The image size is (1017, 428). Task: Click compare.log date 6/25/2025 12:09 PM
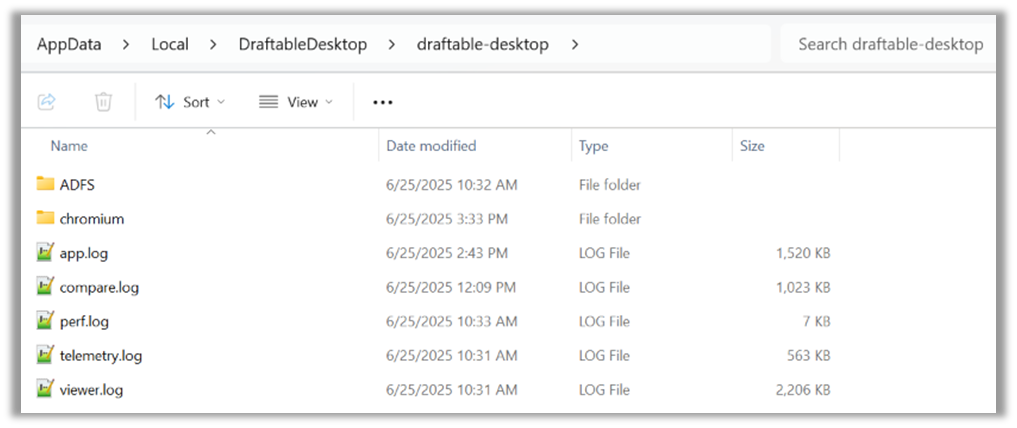451,287
